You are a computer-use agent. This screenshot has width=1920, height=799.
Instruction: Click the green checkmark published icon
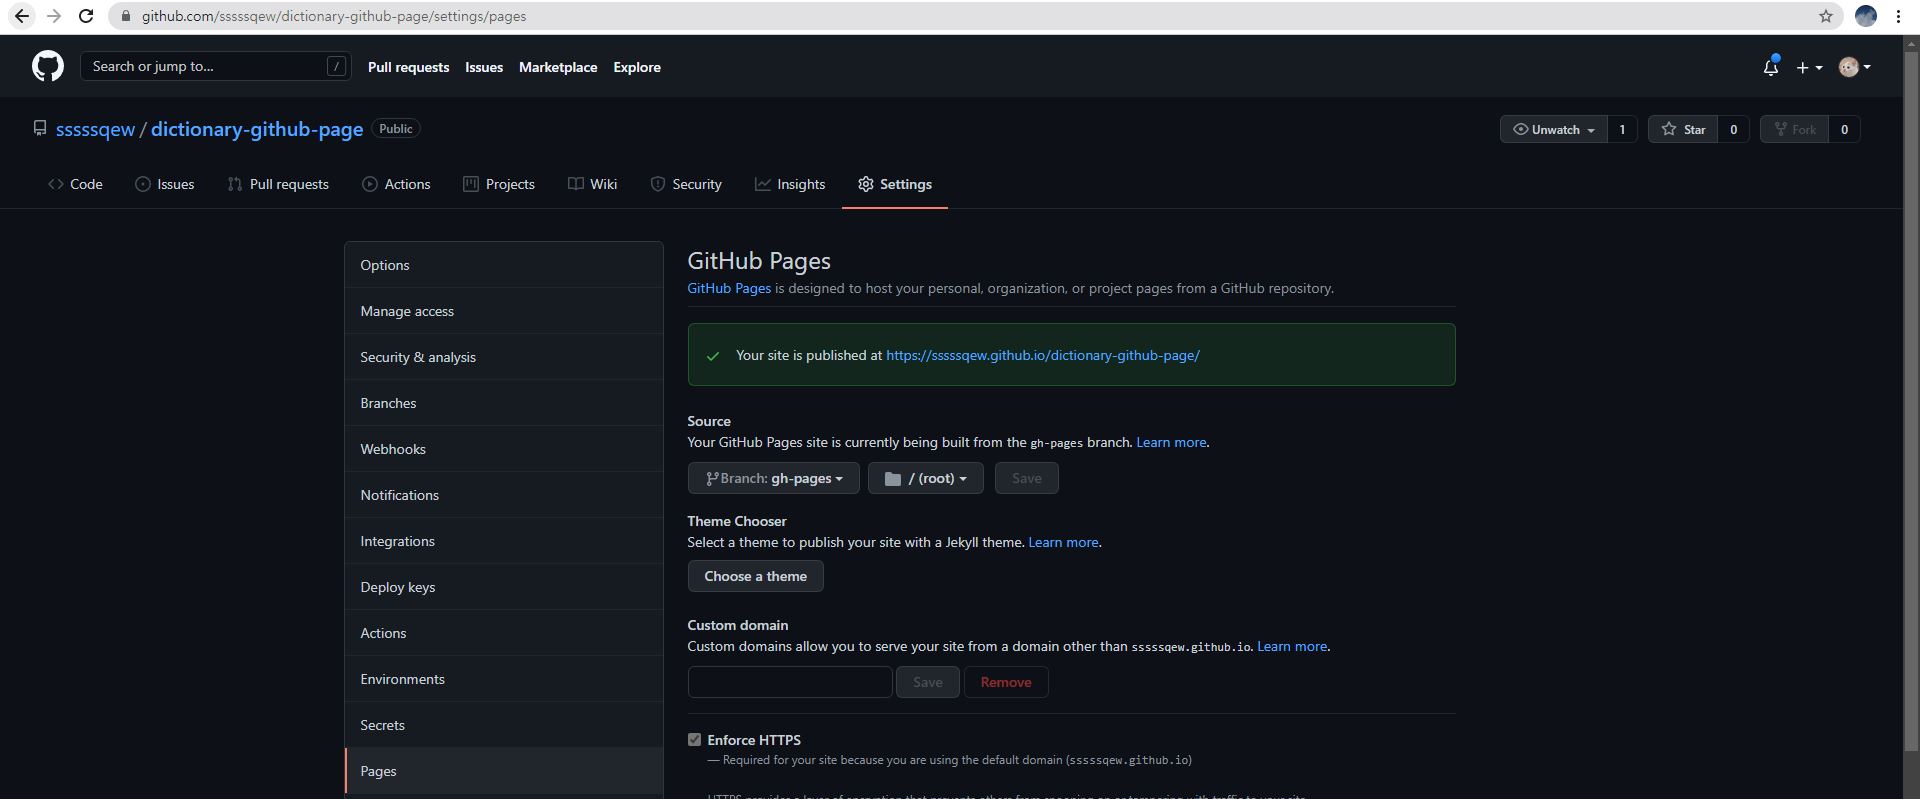pos(713,356)
